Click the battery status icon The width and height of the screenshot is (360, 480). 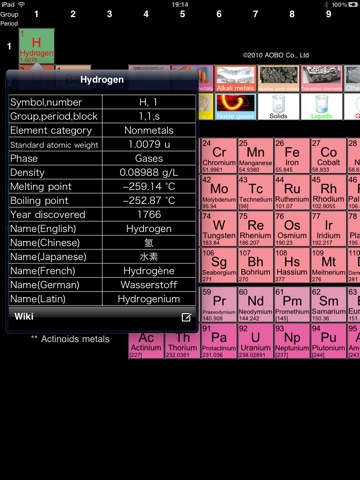pyautogui.click(x=353, y=5)
